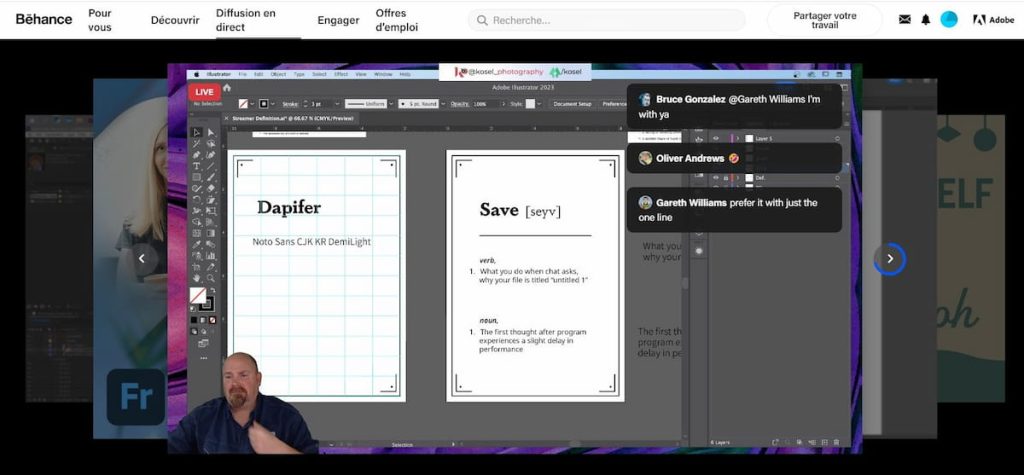Open the Diffusion en direct tab
1024x475 pixels.
pos(246,20)
